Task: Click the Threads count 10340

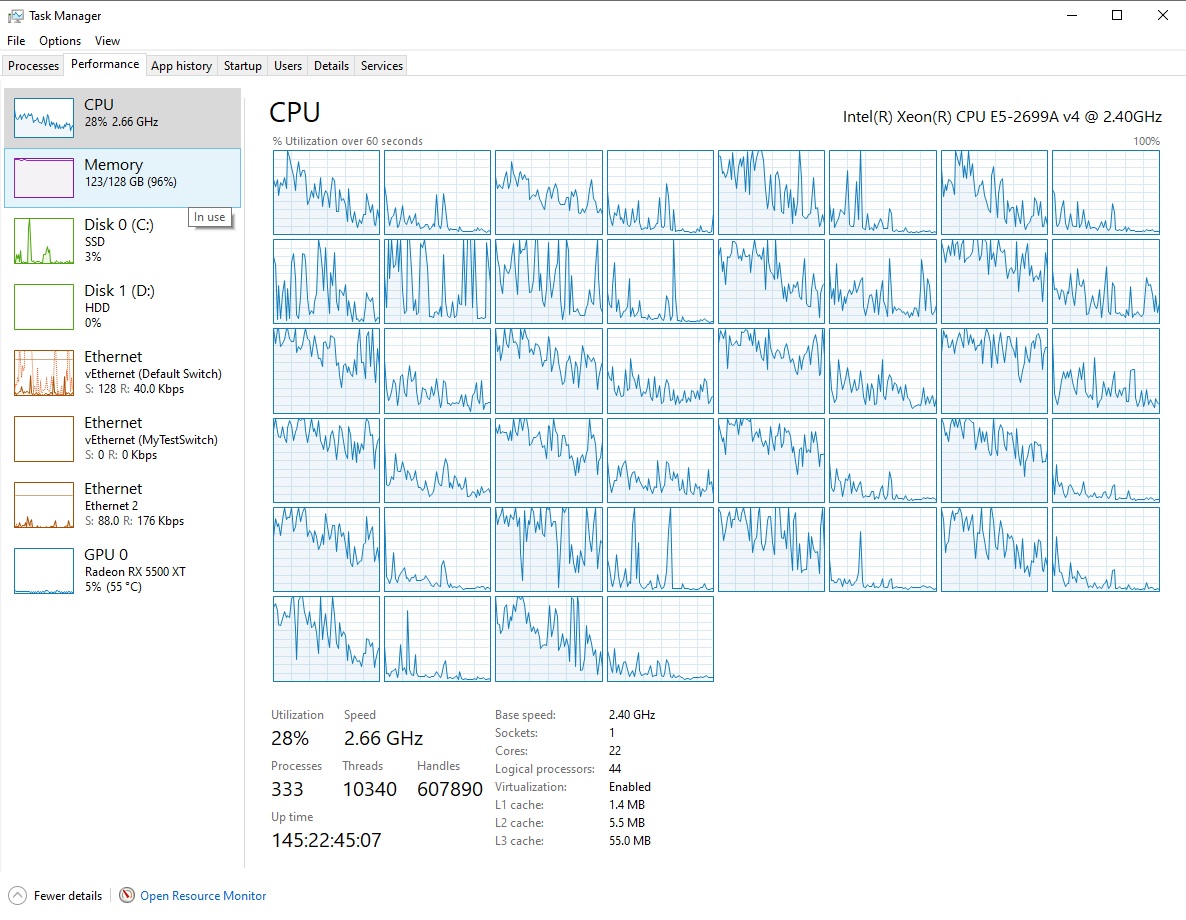Action: [x=369, y=789]
